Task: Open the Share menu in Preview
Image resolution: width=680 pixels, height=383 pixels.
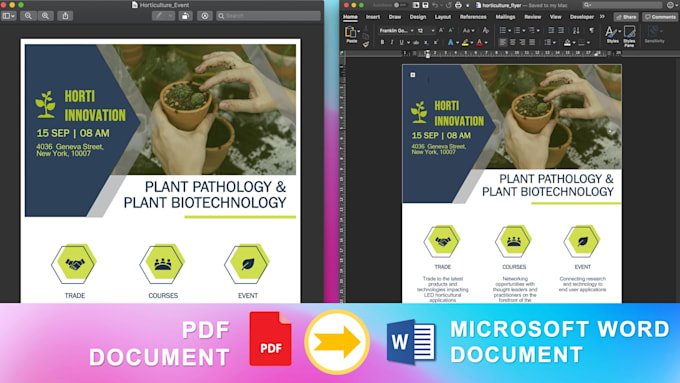Action: pyautogui.click(x=65, y=16)
